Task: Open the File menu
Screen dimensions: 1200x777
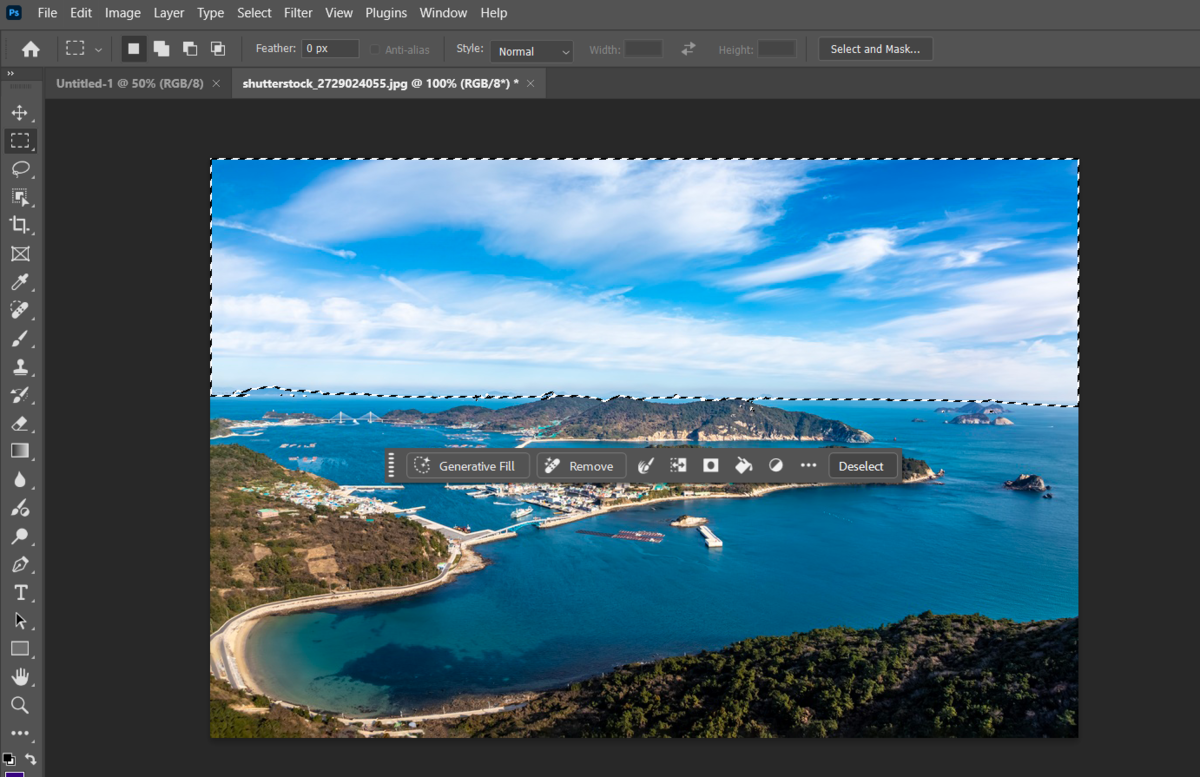Action: [47, 13]
